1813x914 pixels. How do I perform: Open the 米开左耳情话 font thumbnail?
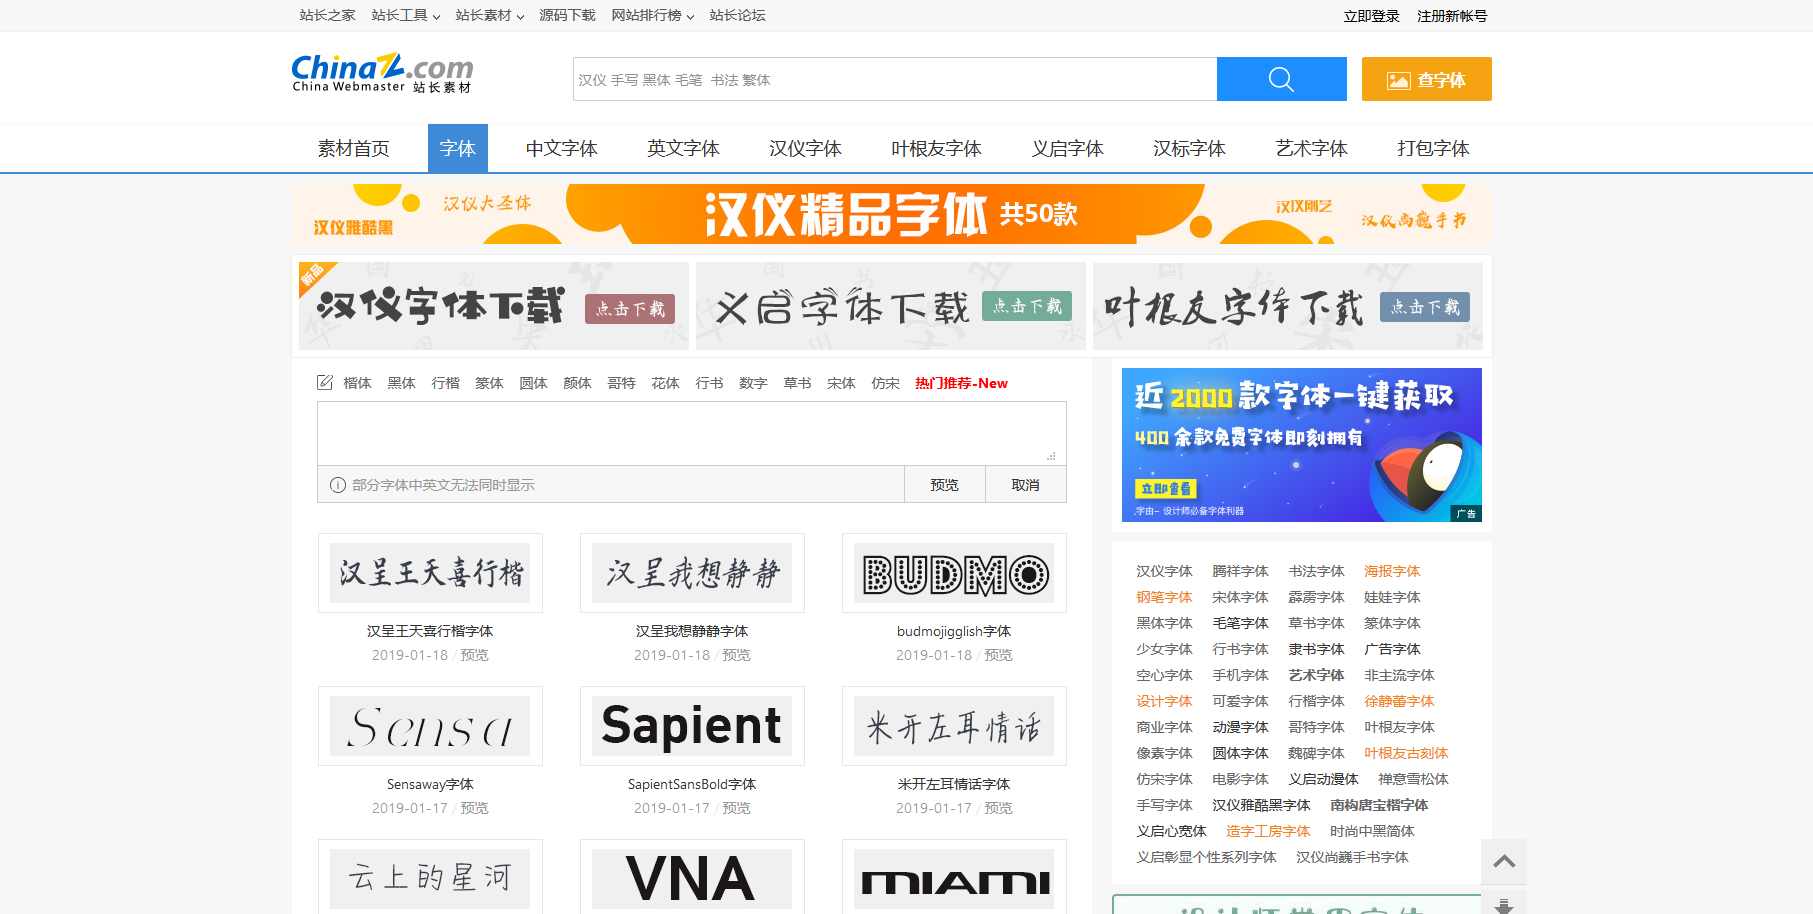click(954, 726)
